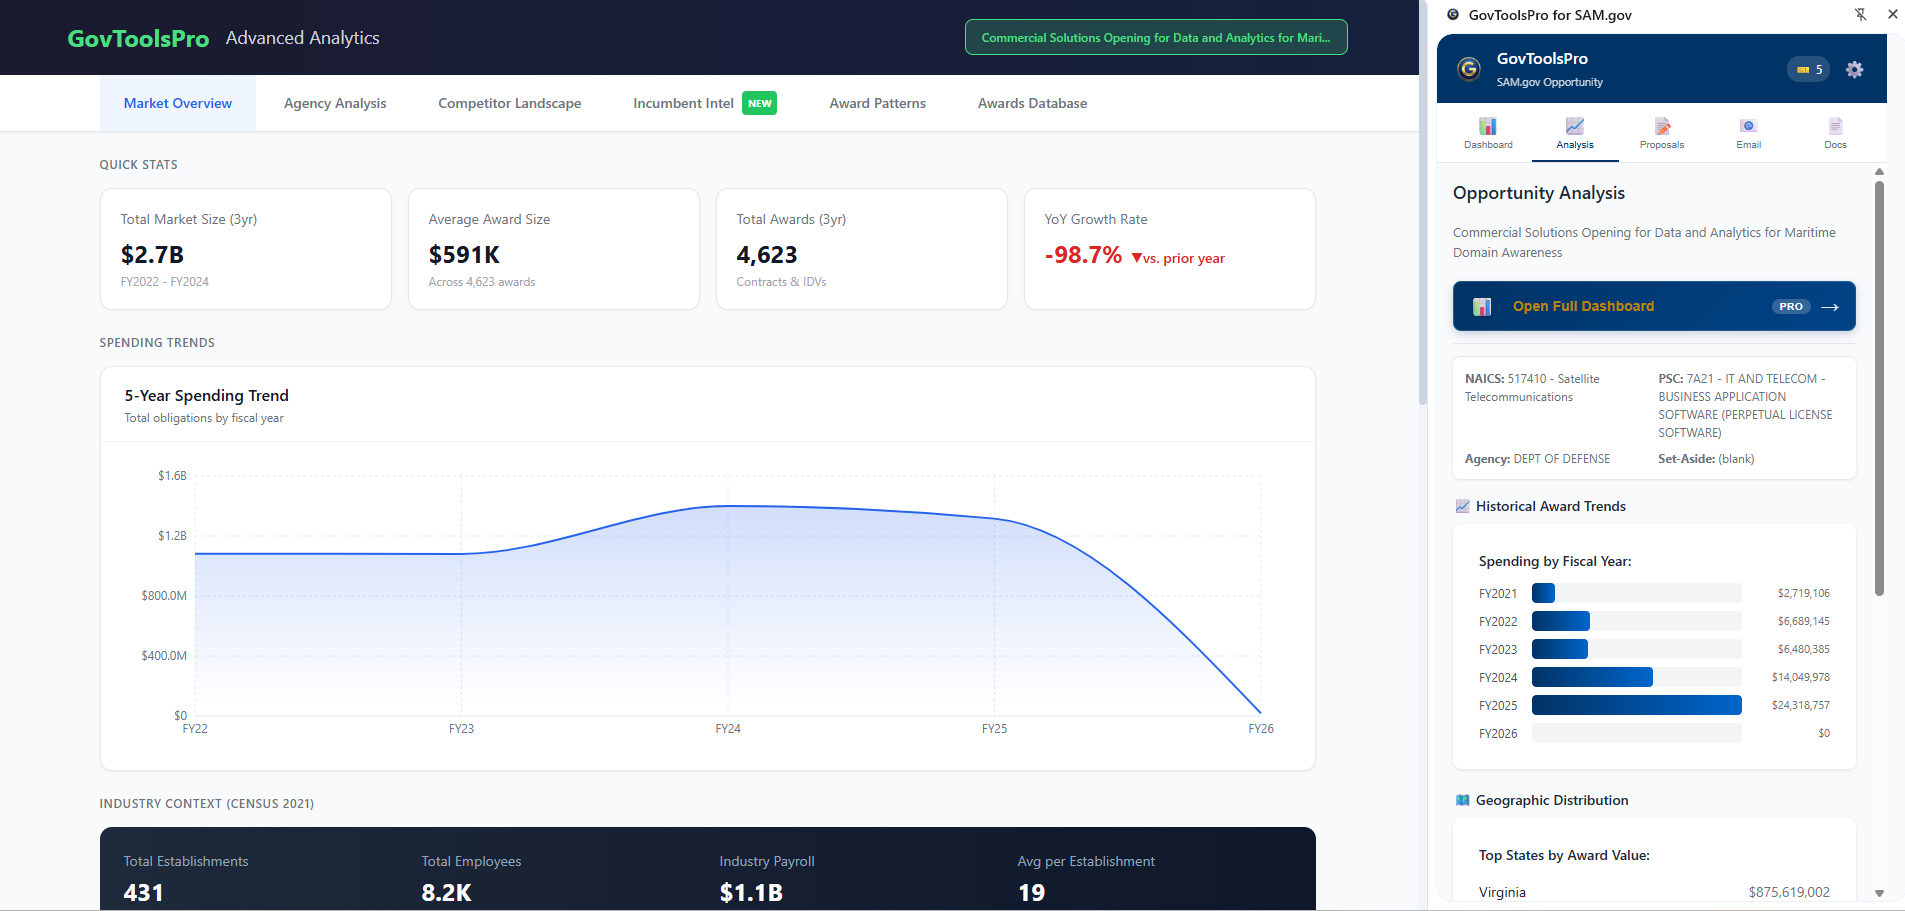Click the Historical Award Trends chart icon
This screenshot has width=1905, height=911.
[x=1461, y=506]
